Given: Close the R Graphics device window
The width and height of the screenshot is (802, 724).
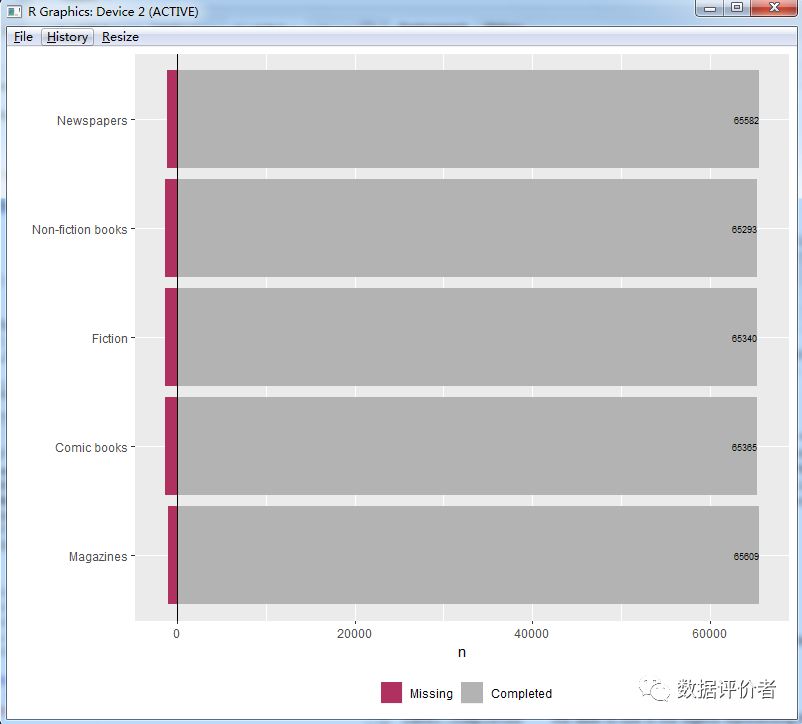Looking at the screenshot, I should pyautogui.click(x=773, y=8).
